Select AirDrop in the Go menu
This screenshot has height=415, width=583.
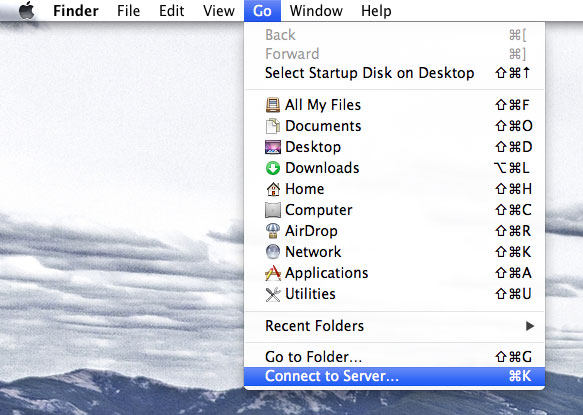[x=394, y=231]
